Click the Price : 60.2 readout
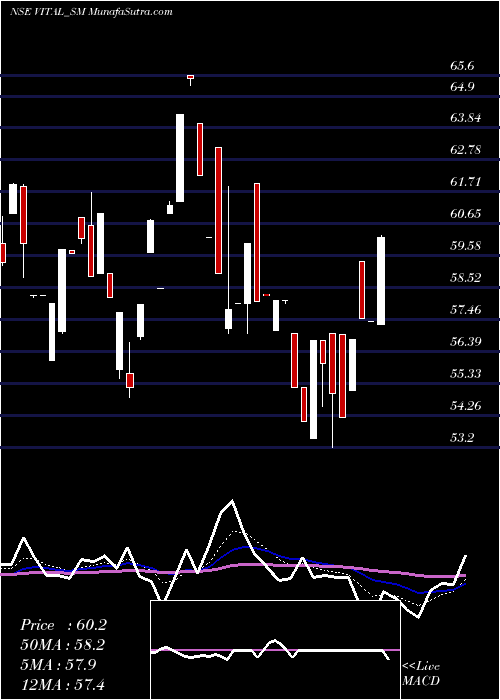Image resolution: width=500 pixels, height=700 pixels. (x=63, y=625)
